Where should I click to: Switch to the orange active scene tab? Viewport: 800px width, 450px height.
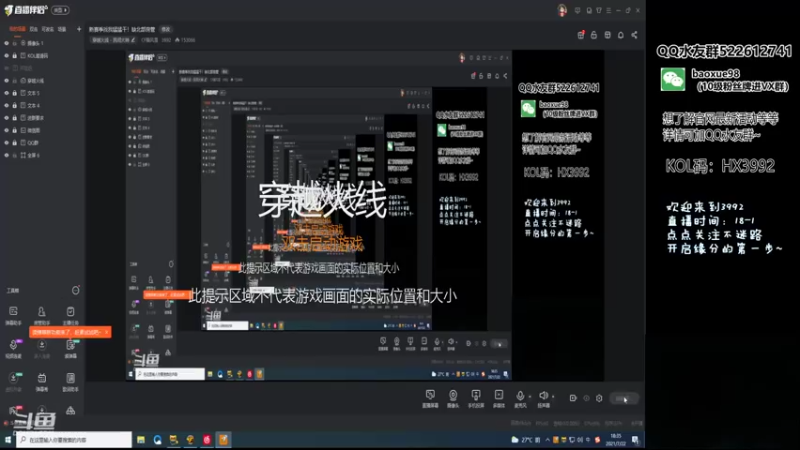[x=17, y=29]
